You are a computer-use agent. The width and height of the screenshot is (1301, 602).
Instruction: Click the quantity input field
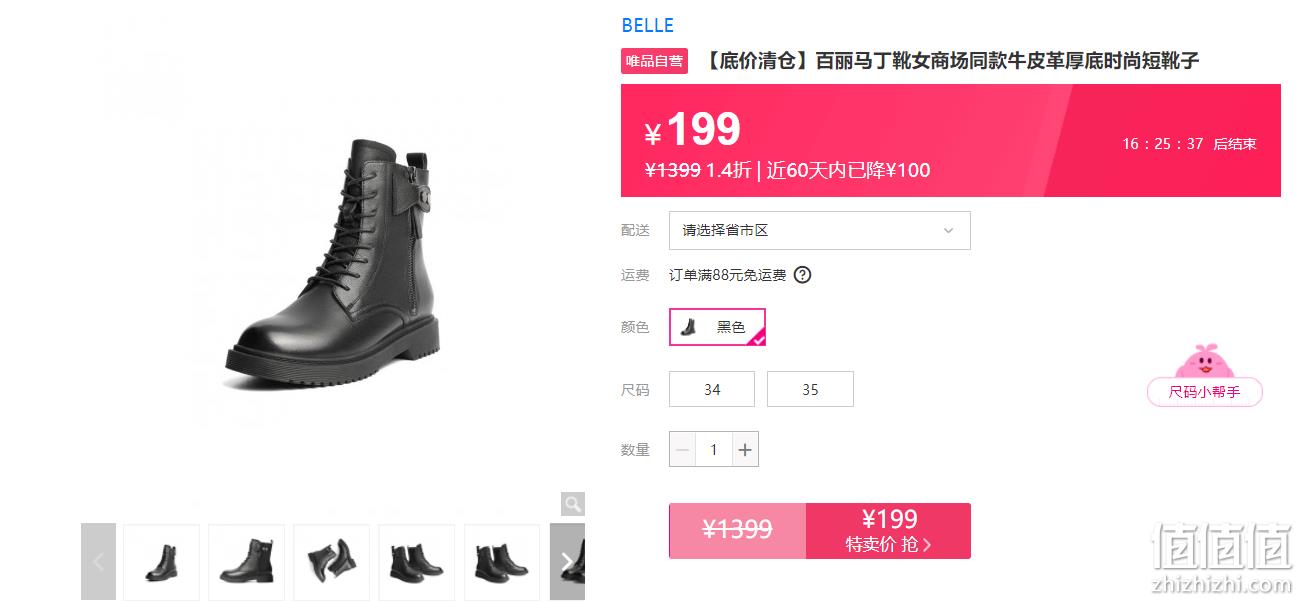714,450
